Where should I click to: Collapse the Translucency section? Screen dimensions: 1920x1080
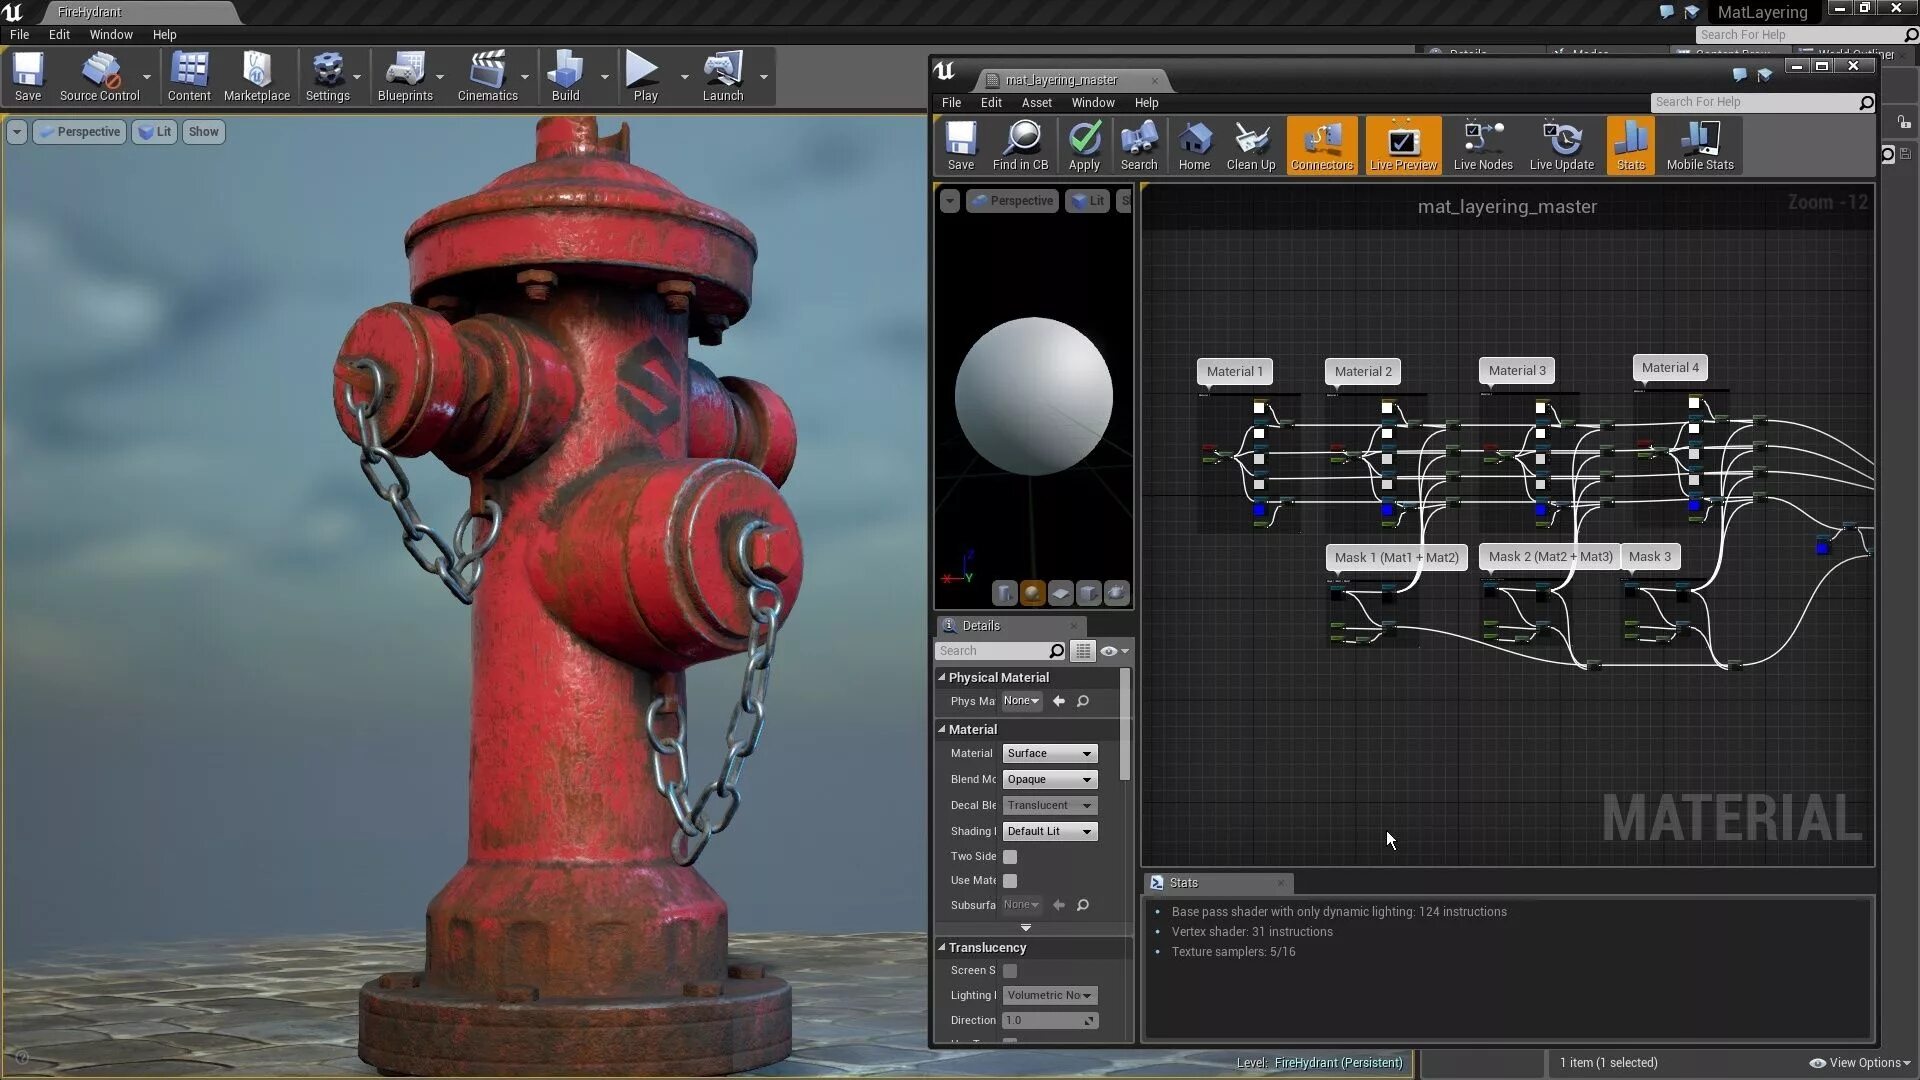[x=942, y=947]
